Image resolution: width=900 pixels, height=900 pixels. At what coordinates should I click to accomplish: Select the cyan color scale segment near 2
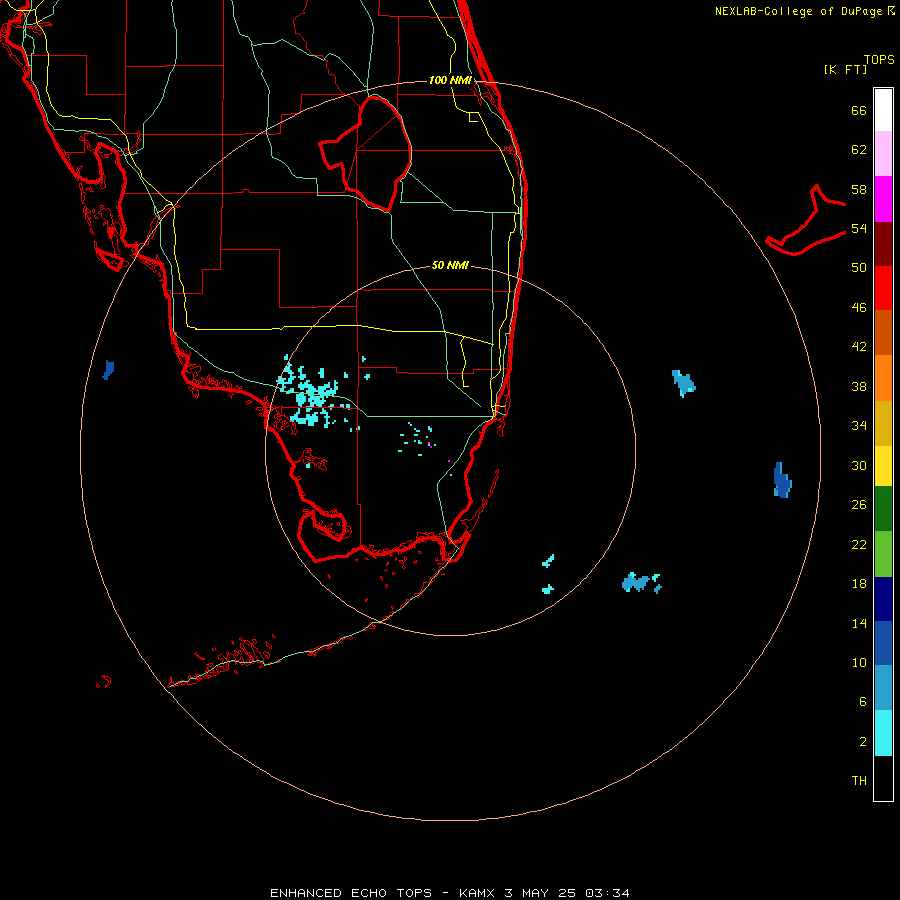coord(883,733)
